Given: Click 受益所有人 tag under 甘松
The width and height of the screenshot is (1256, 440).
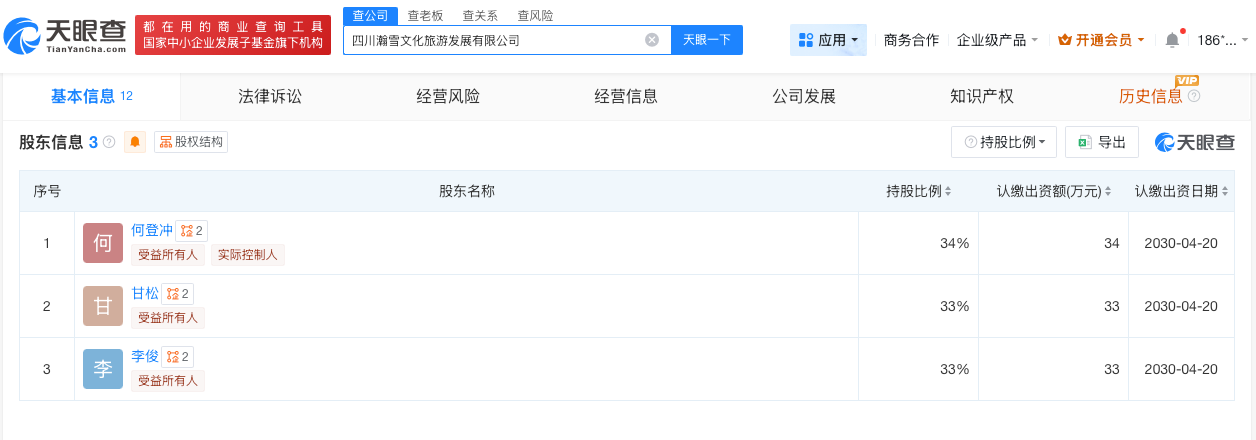Looking at the screenshot, I should (x=168, y=318).
